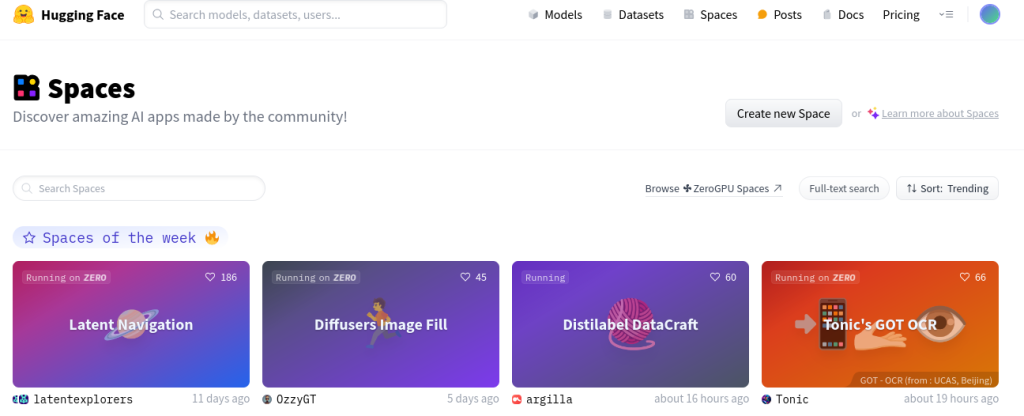Open the Docs page
The width and height of the screenshot is (1024, 416).
click(x=842, y=14)
